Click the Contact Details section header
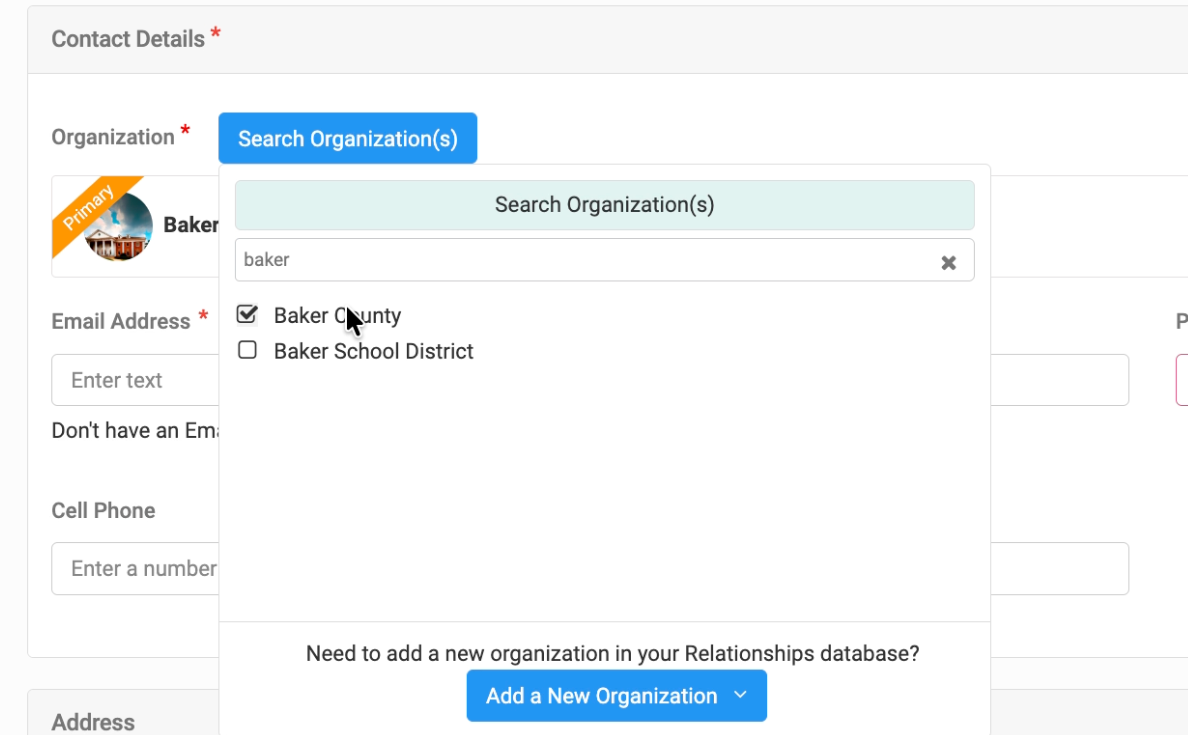The width and height of the screenshot is (1188, 735). (x=128, y=39)
